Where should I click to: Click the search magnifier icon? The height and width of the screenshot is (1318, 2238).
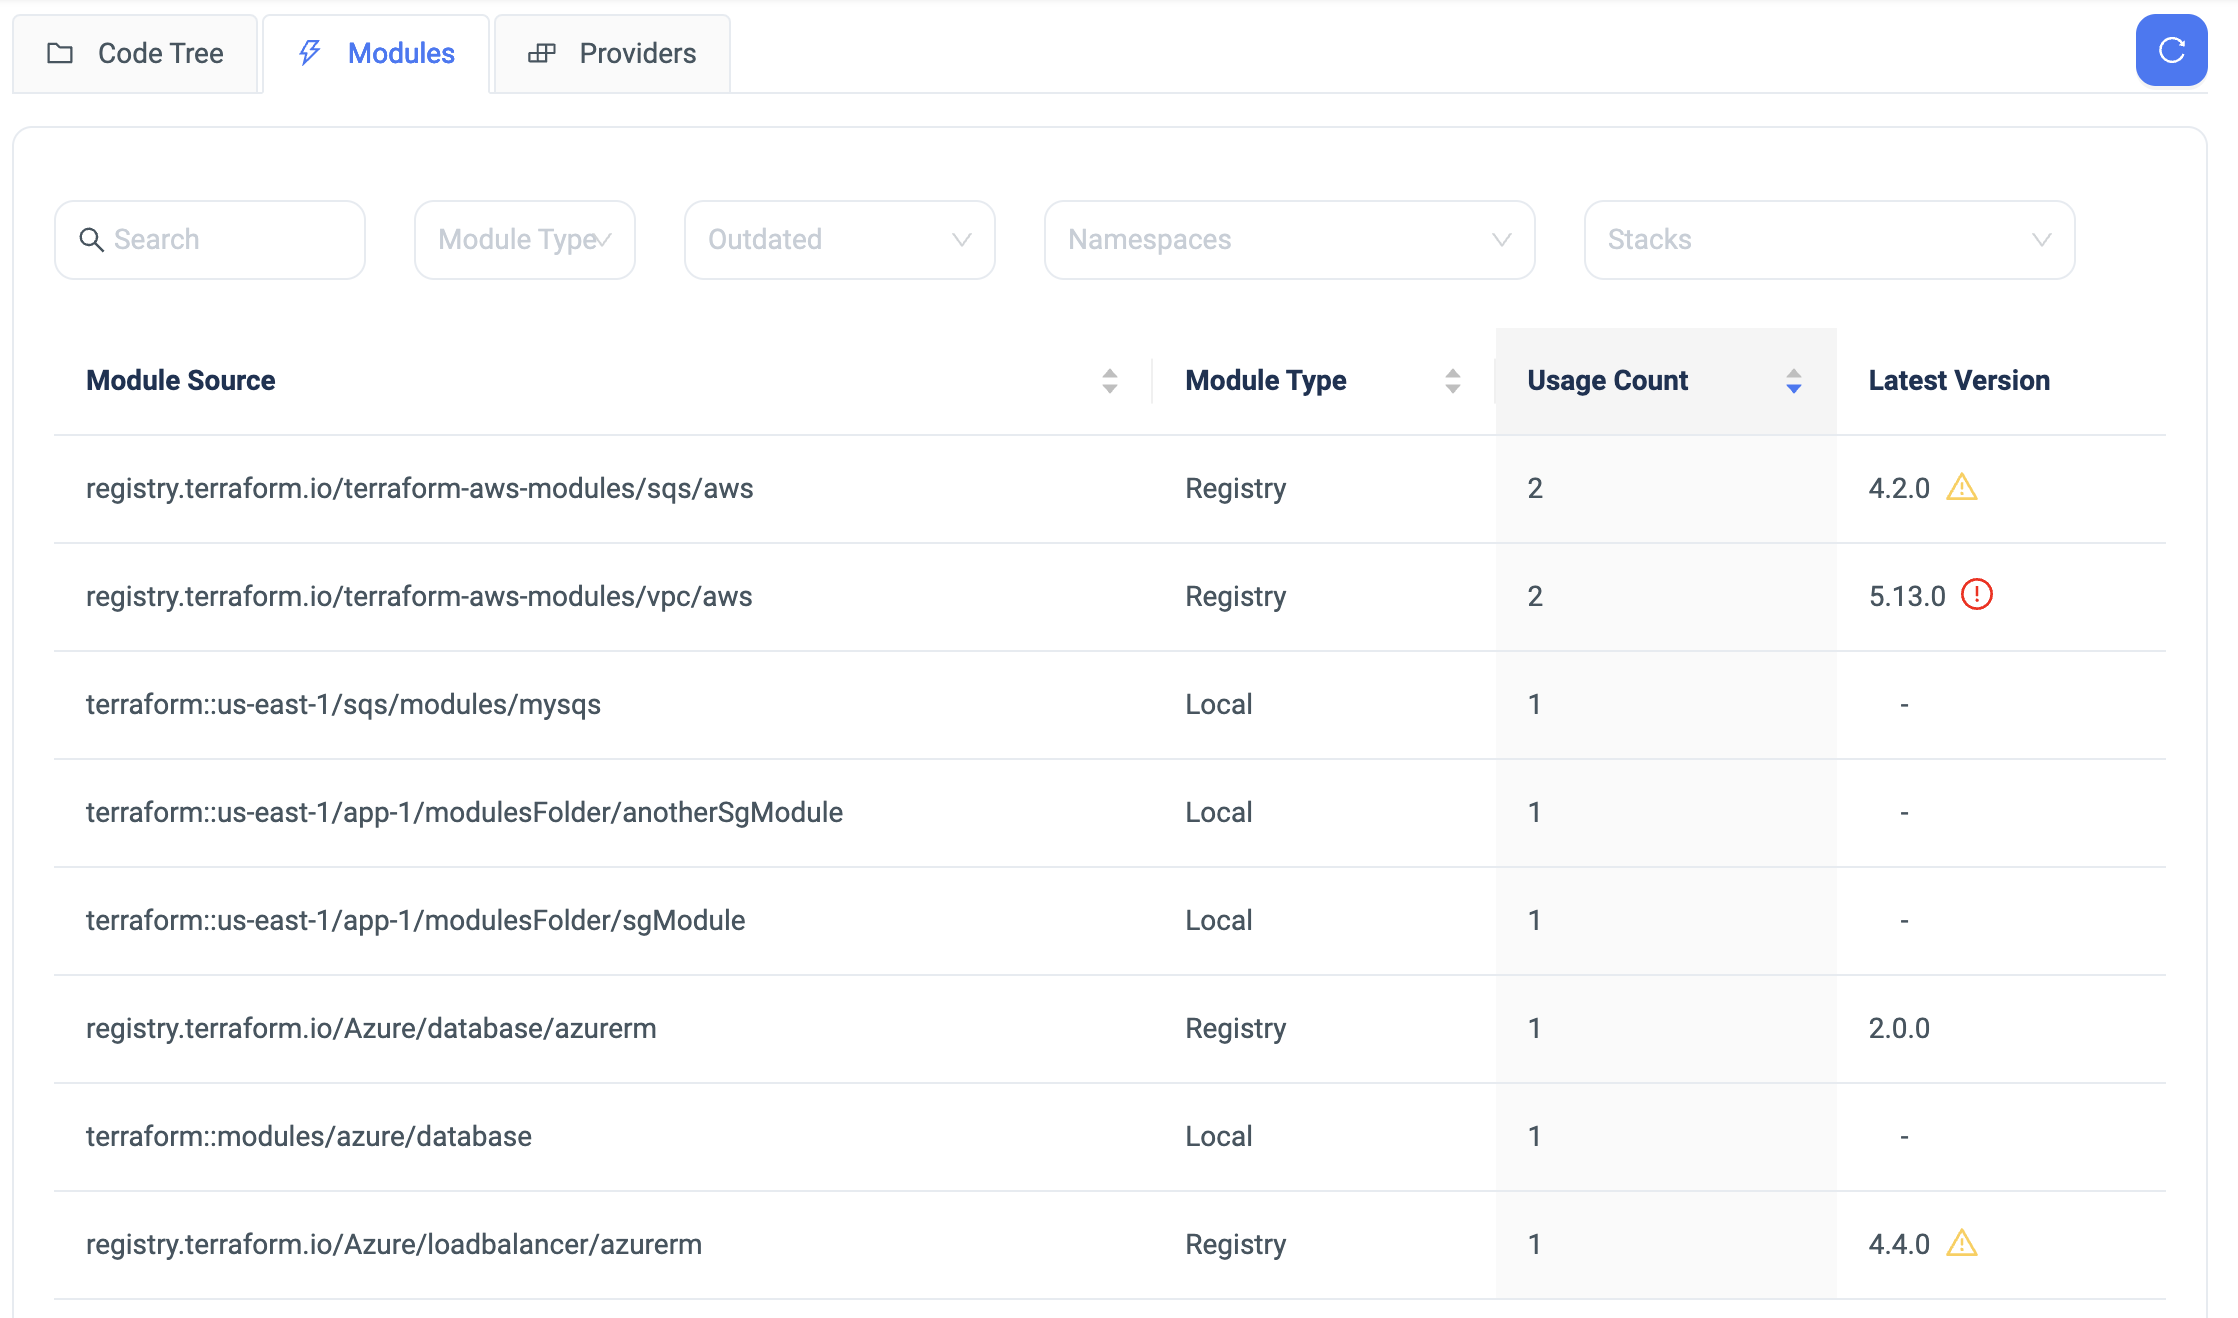(92, 240)
